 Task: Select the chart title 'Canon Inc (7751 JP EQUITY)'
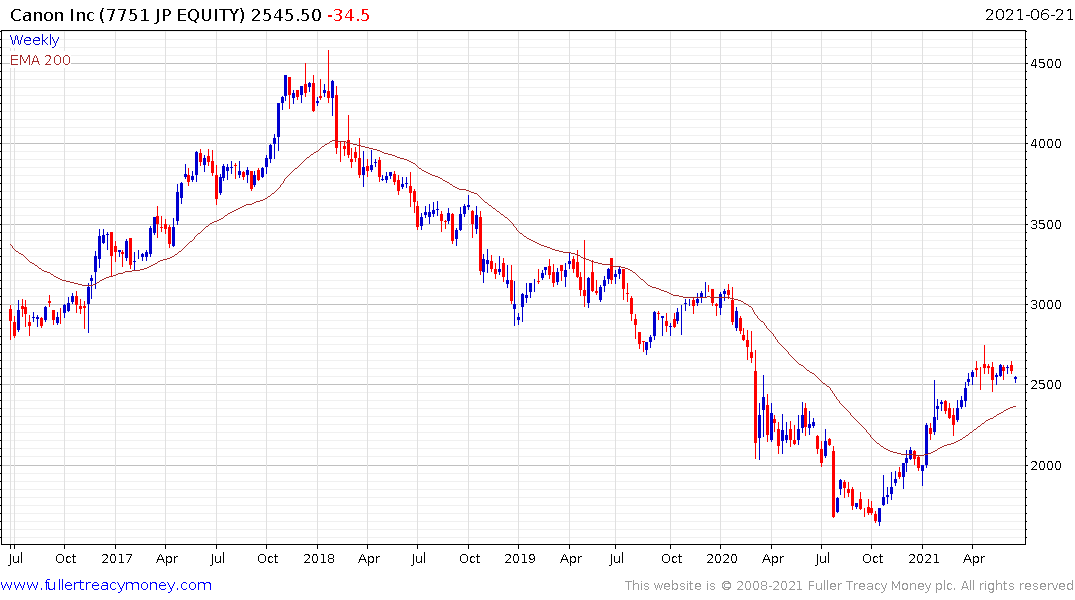pos(128,15)
